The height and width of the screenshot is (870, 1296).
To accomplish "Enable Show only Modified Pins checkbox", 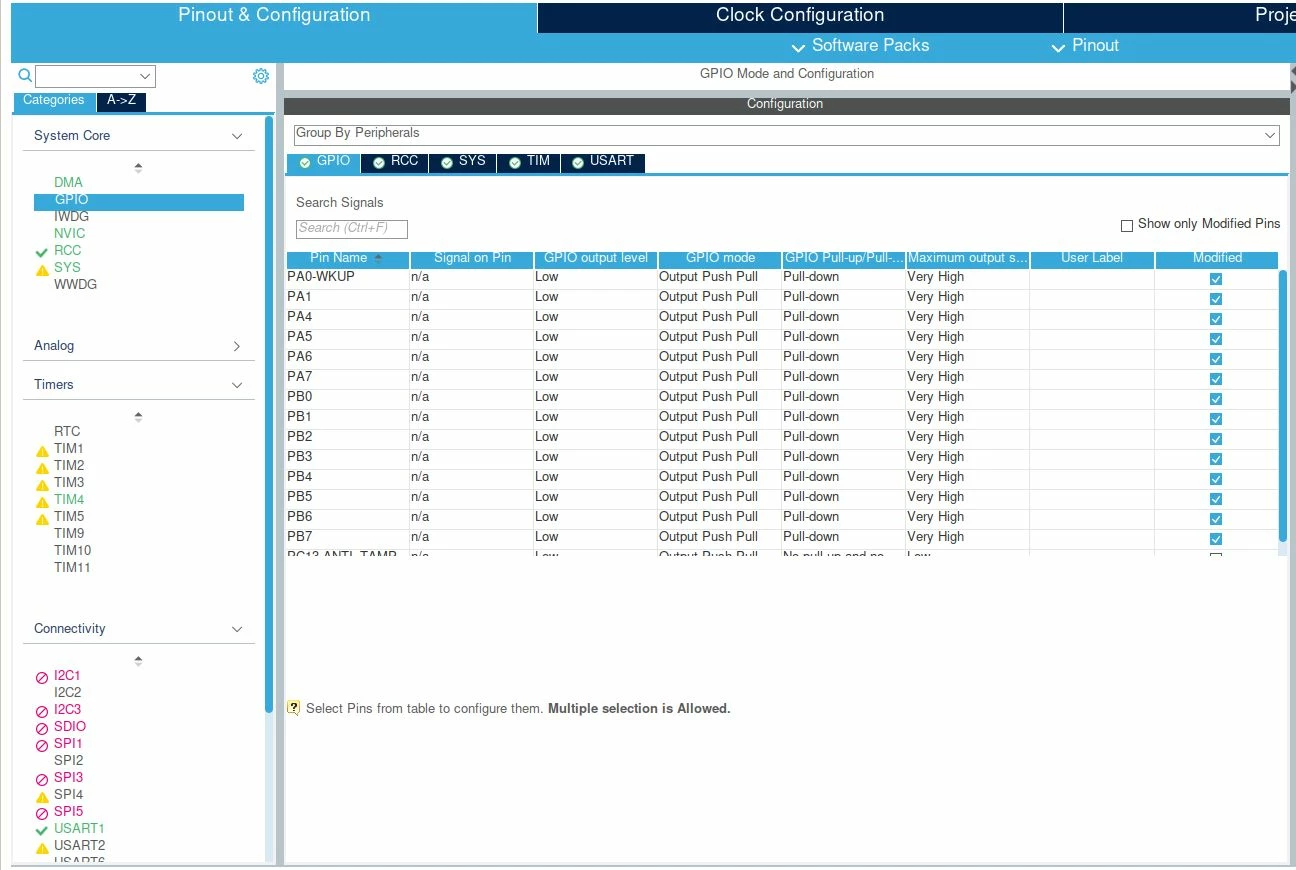I will (x=1127, y=225).
